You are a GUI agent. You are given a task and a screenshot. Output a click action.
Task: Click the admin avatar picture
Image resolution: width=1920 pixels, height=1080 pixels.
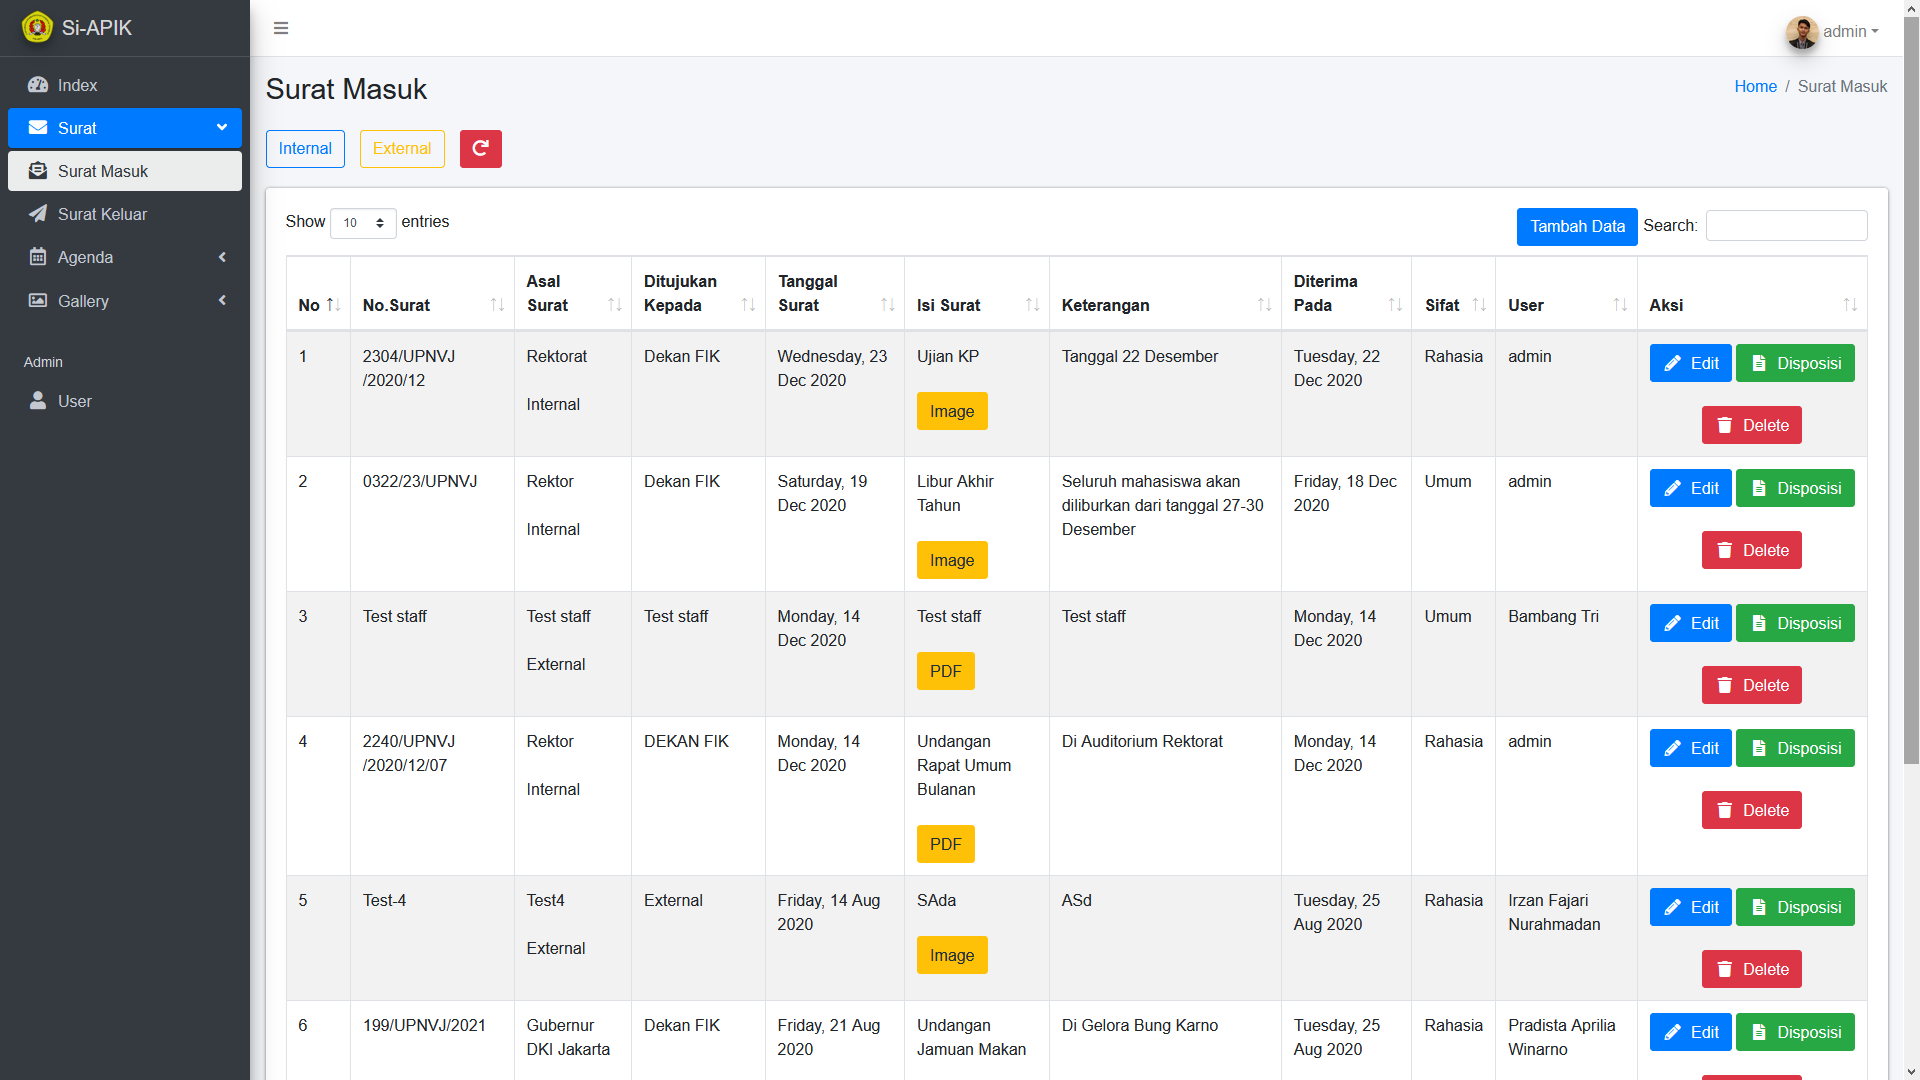(x=1802, y=32)
